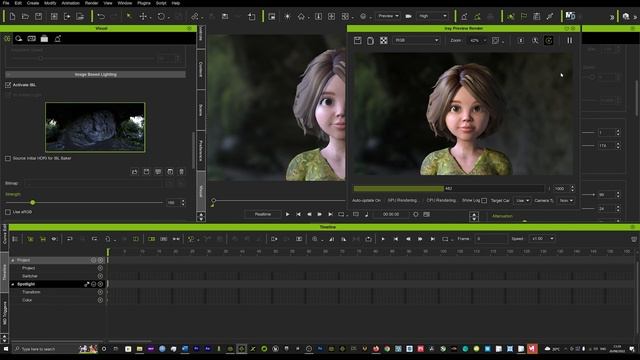Pause the Iray preview render

pyautogui.click(x=569, y=40)
